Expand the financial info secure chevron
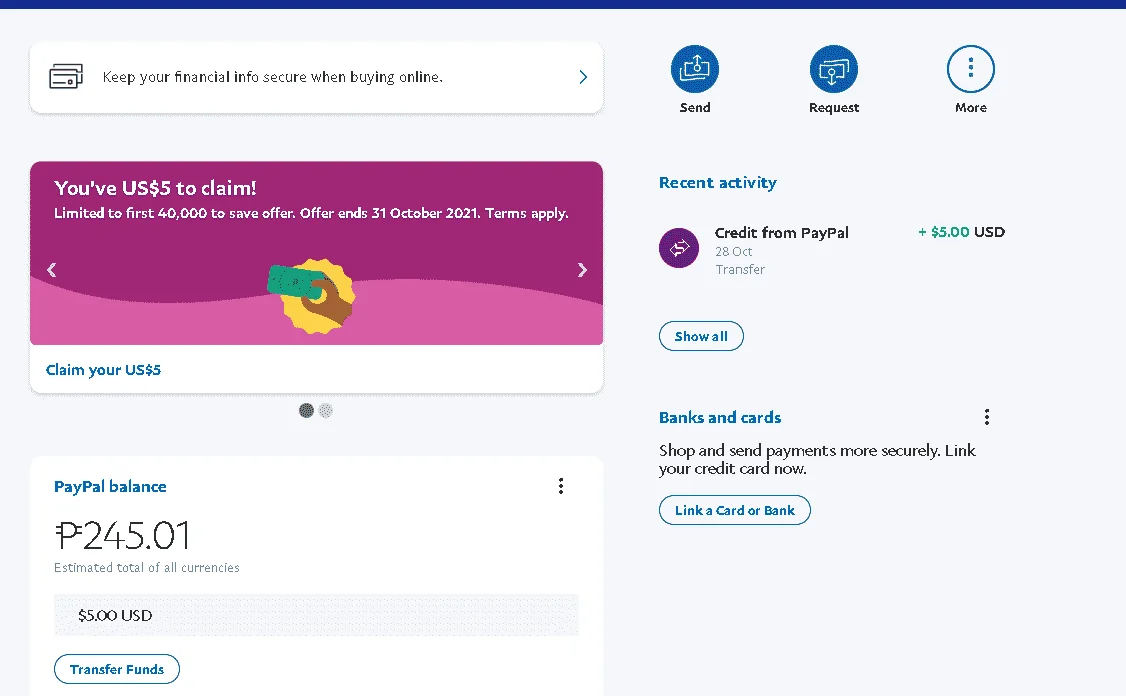The image size is (1126, 696). [x=583, y=77]
